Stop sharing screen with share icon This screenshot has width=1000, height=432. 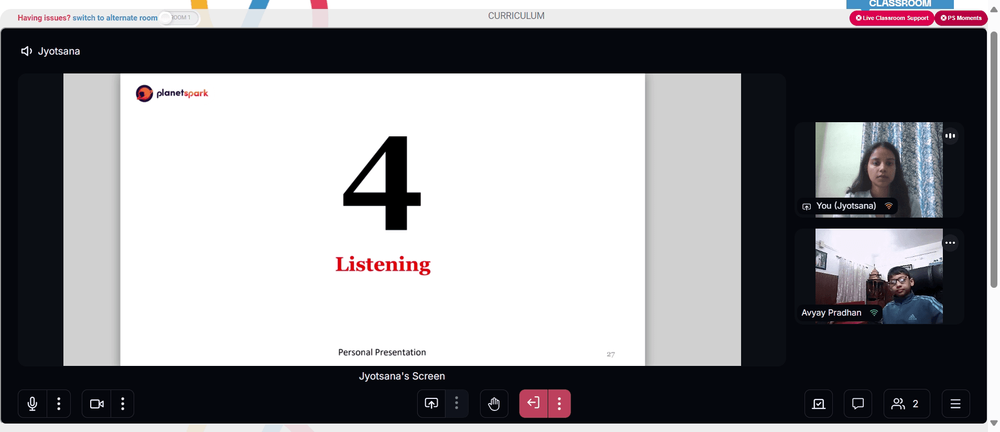tap(431, 404)
